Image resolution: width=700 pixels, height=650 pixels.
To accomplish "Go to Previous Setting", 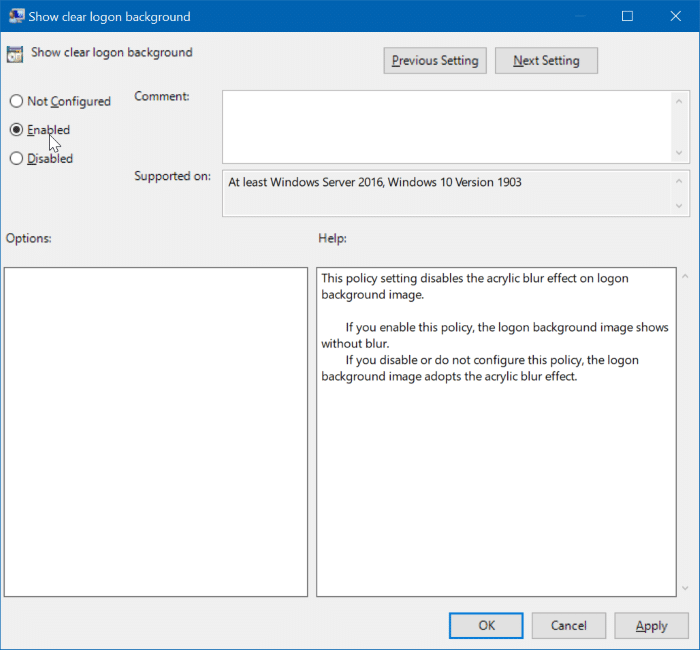I will (x=435, y=61).
